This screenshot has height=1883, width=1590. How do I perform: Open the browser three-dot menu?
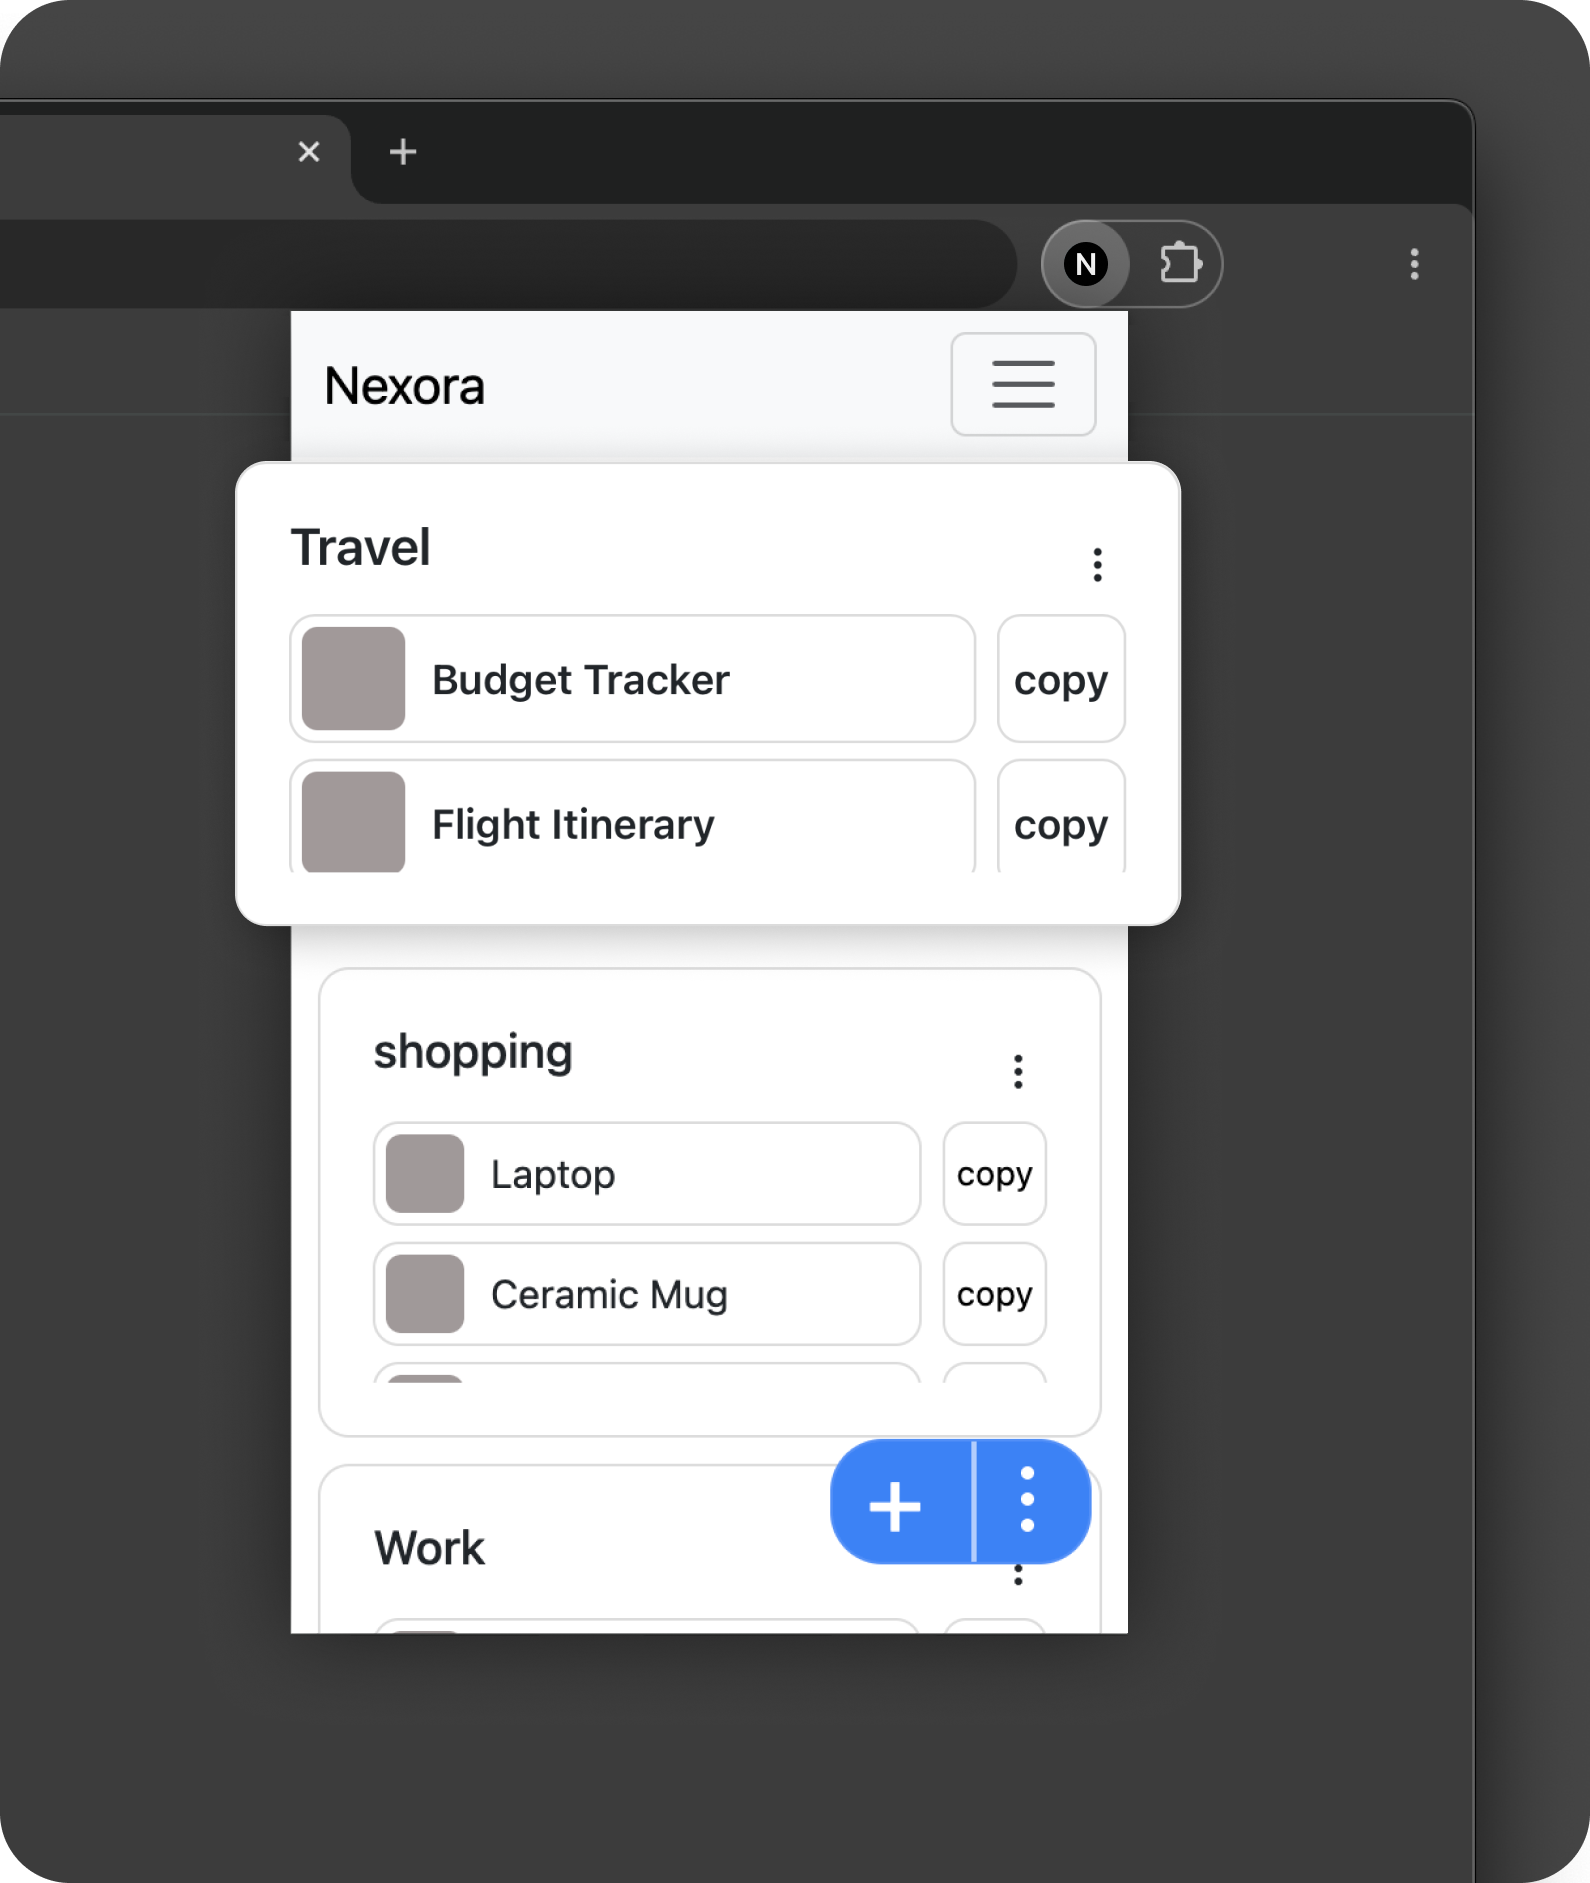tap(1413, 264)
